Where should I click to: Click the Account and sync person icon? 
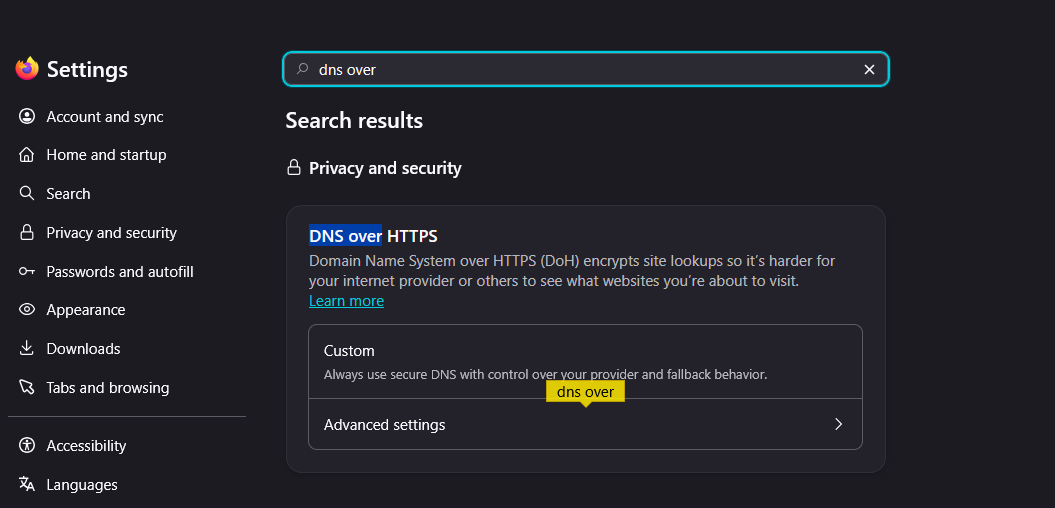(x=26, y=116)
